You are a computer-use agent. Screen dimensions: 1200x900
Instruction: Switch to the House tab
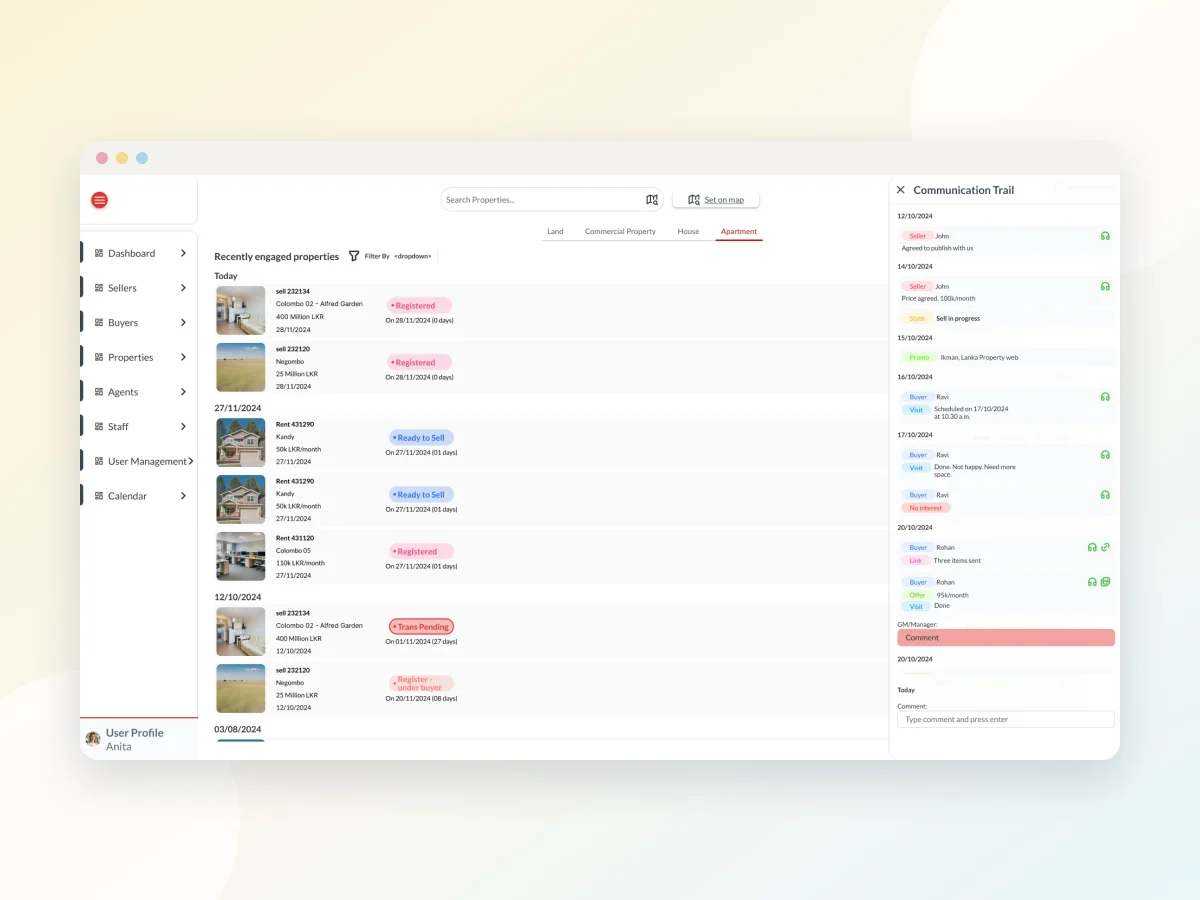point(688,232)
